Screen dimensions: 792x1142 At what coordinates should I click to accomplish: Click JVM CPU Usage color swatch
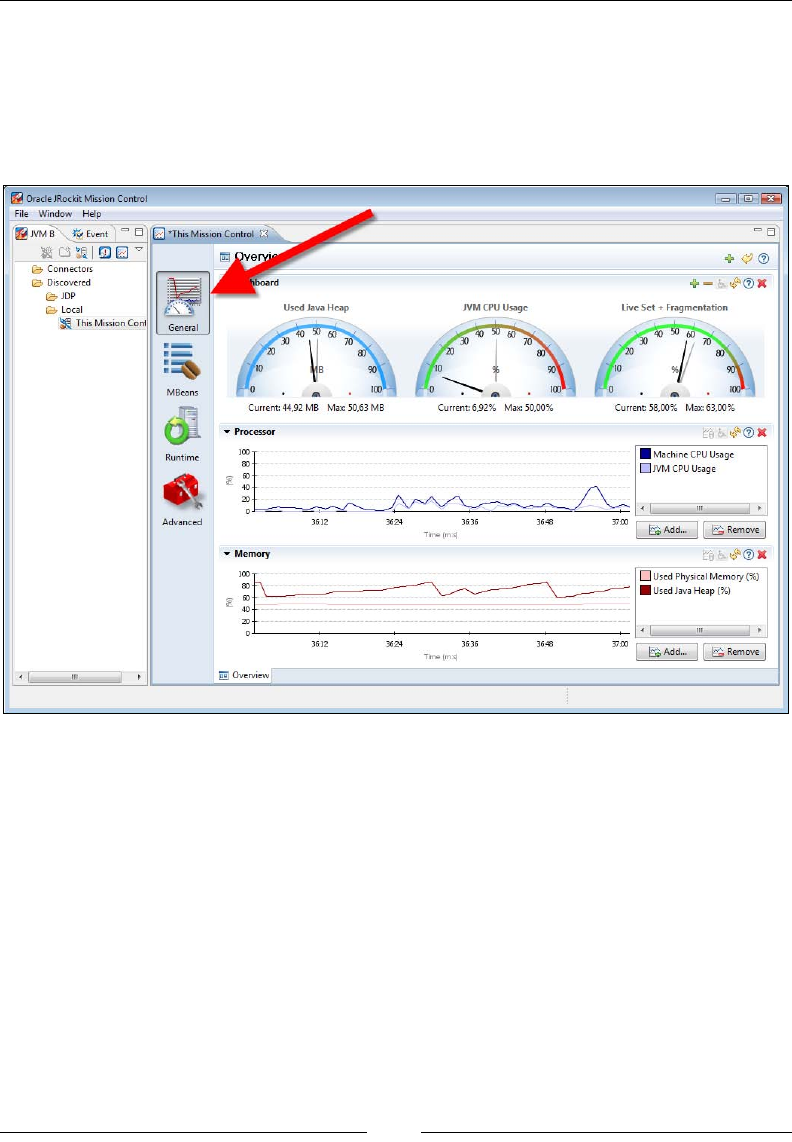pos(645,469)
